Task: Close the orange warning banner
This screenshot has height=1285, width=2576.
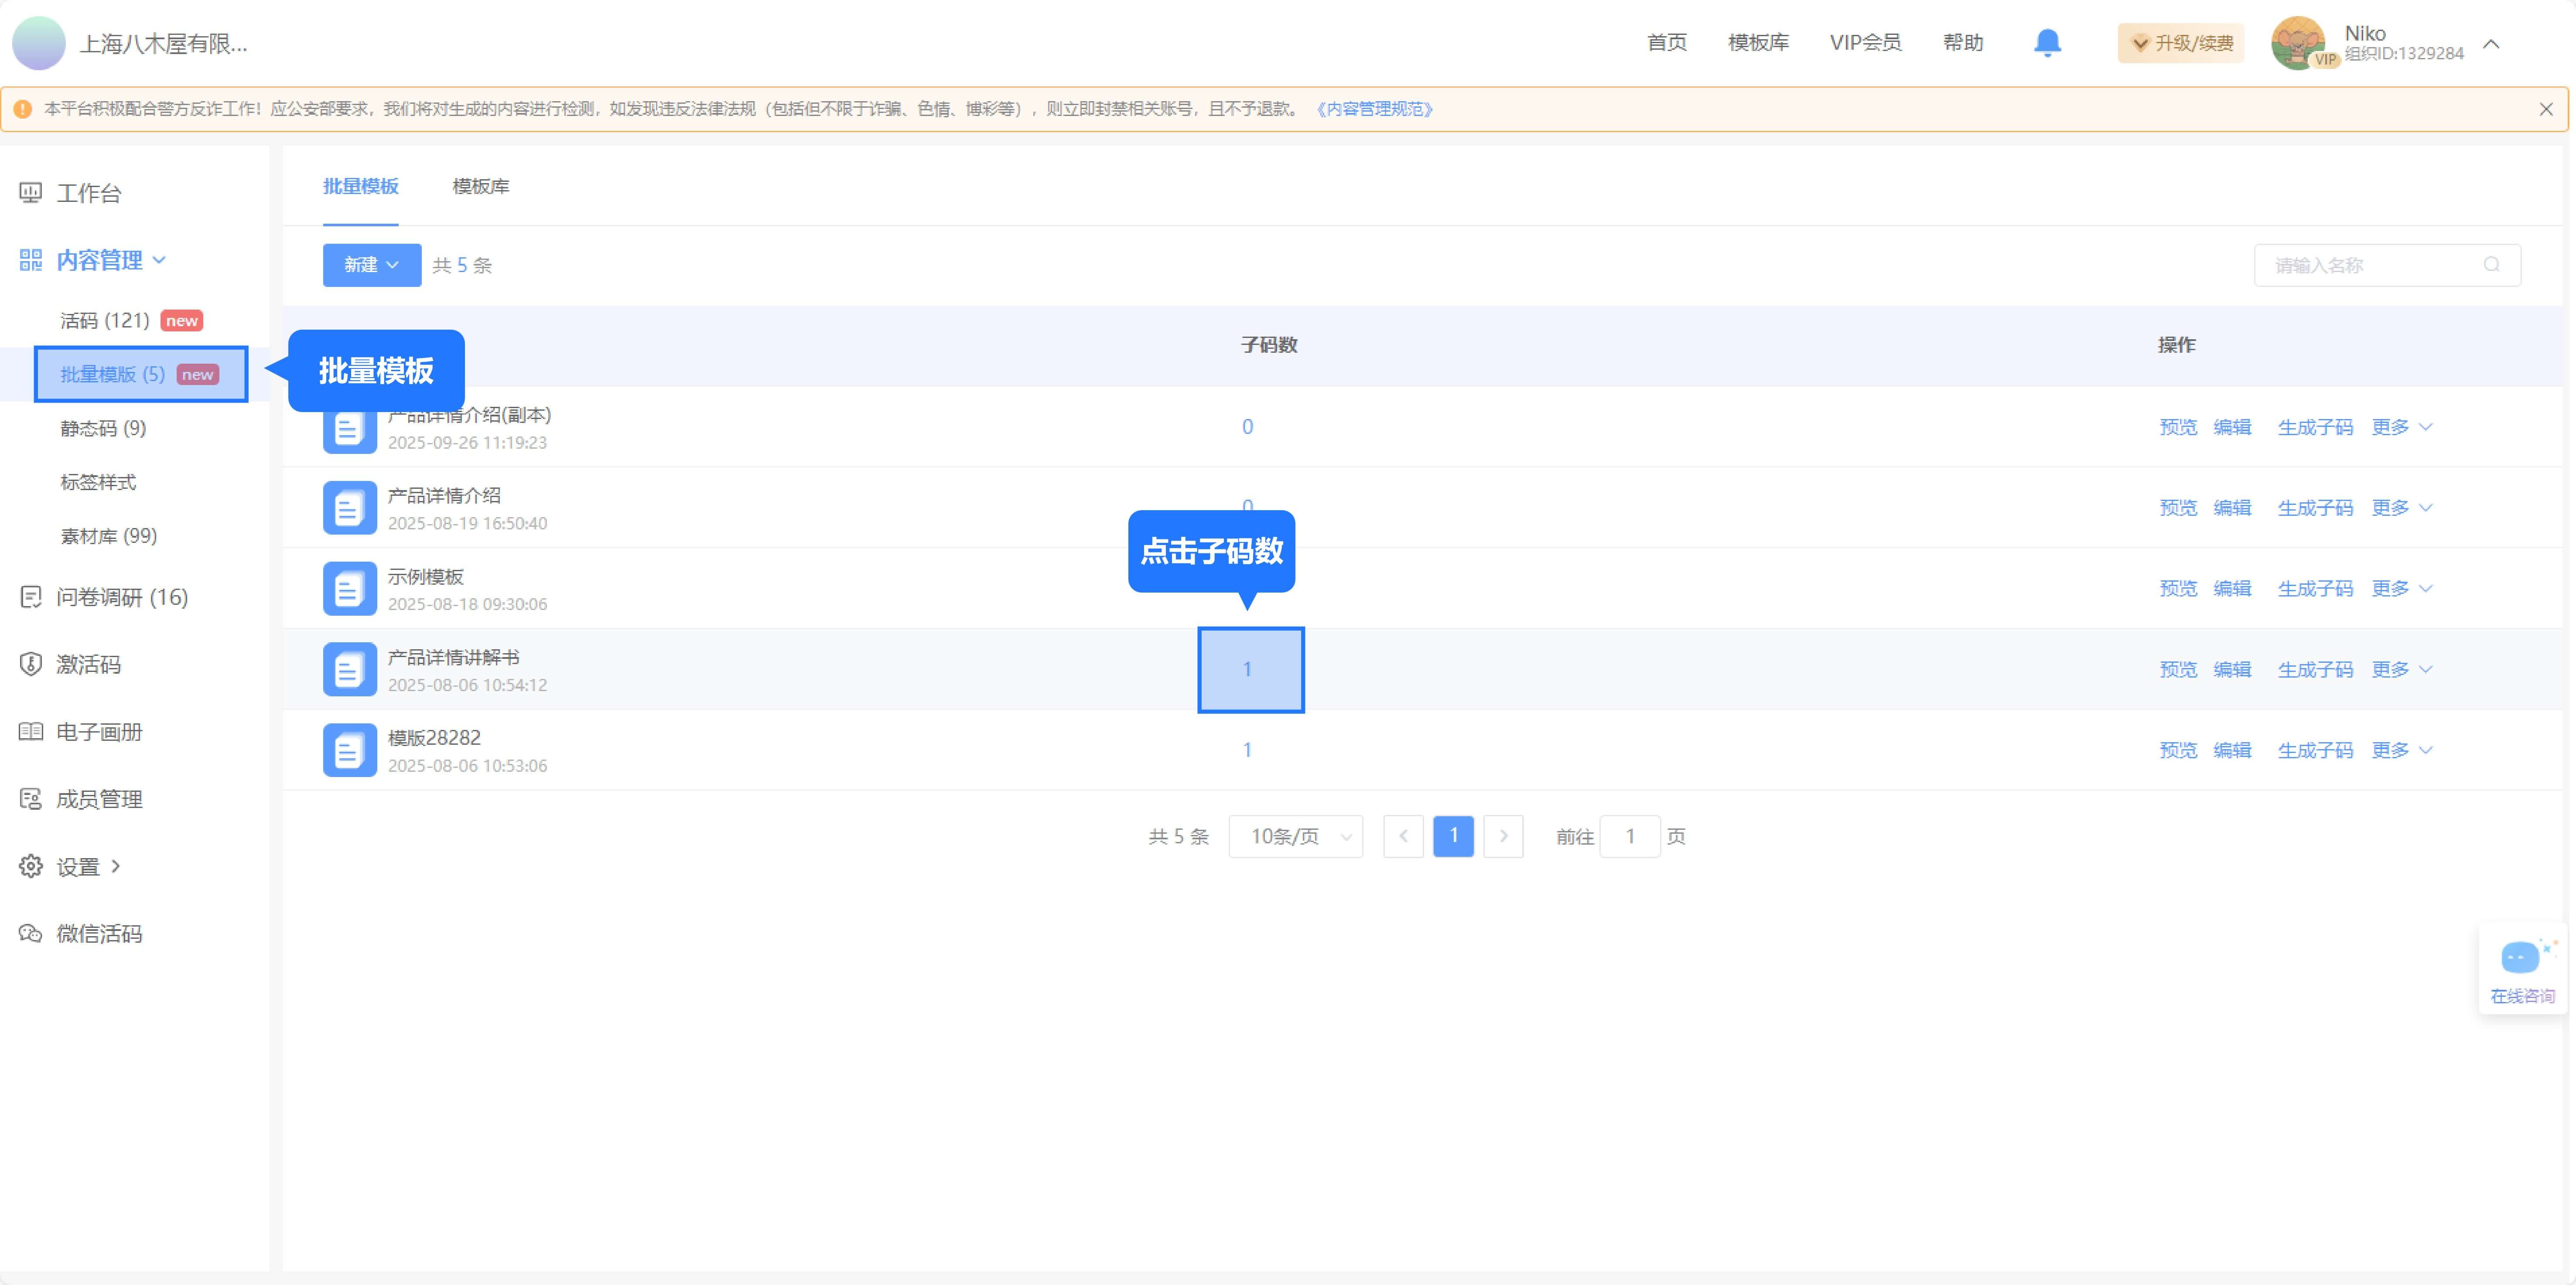Action: point(2545,110)
